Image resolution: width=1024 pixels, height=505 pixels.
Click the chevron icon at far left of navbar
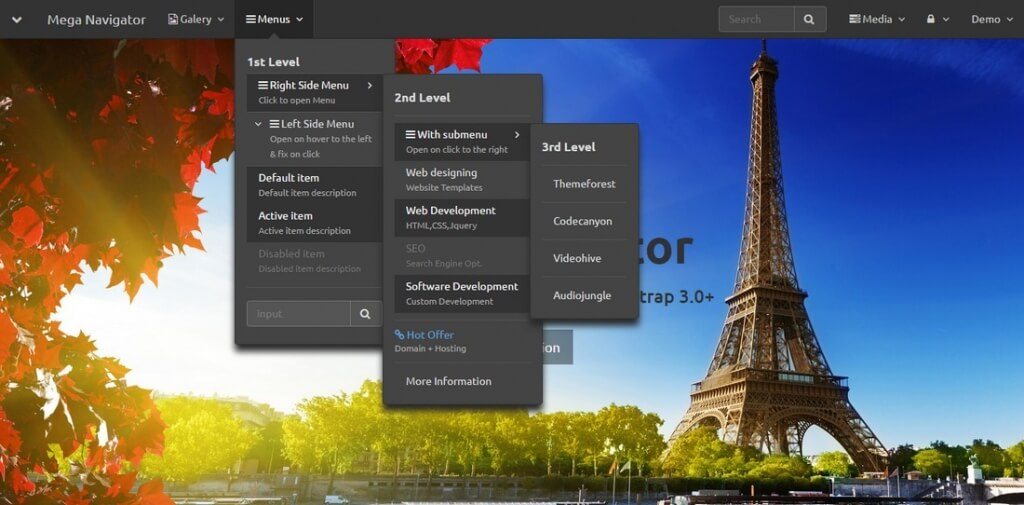[x=17, y=19]
